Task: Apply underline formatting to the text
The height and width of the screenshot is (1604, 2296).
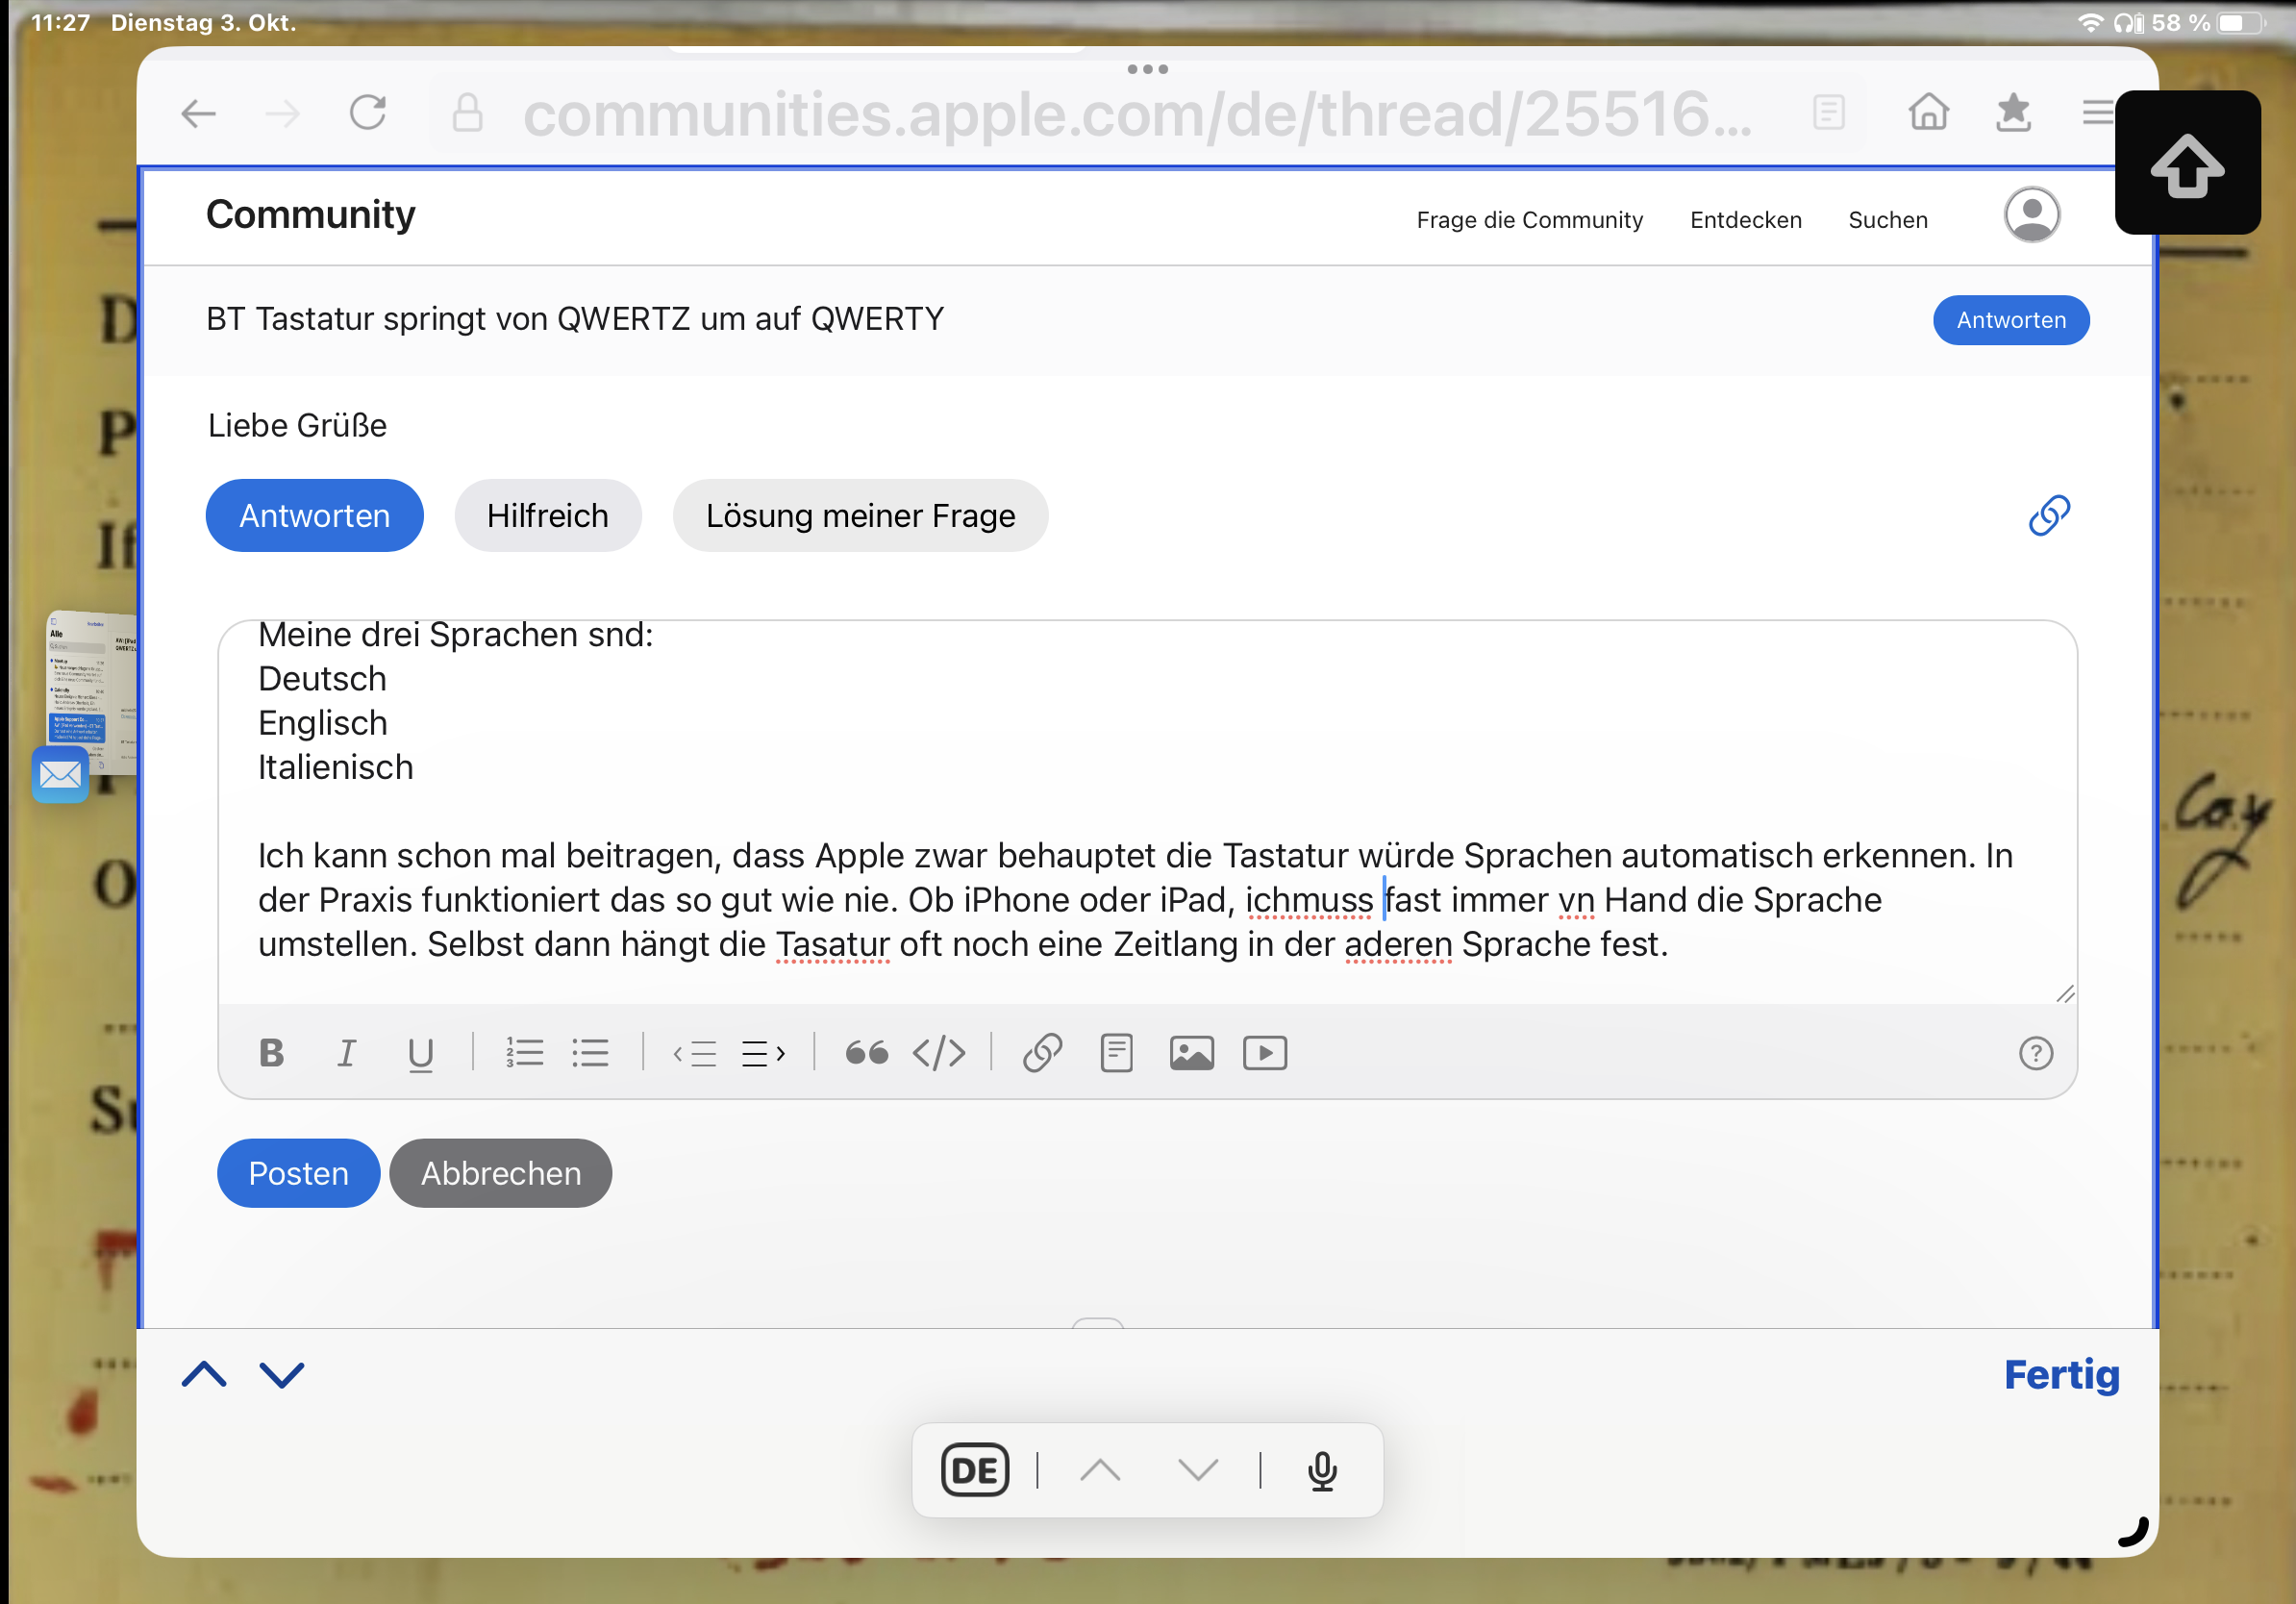Action: (420, 1053)
